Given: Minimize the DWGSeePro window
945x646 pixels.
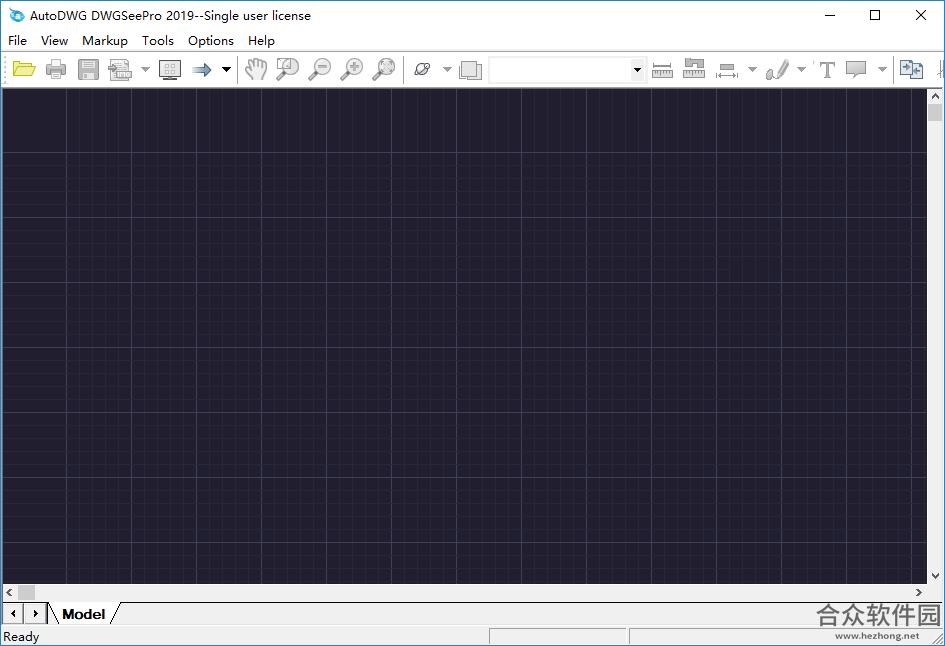Looking at the screenshot, I should click(830, 15).
